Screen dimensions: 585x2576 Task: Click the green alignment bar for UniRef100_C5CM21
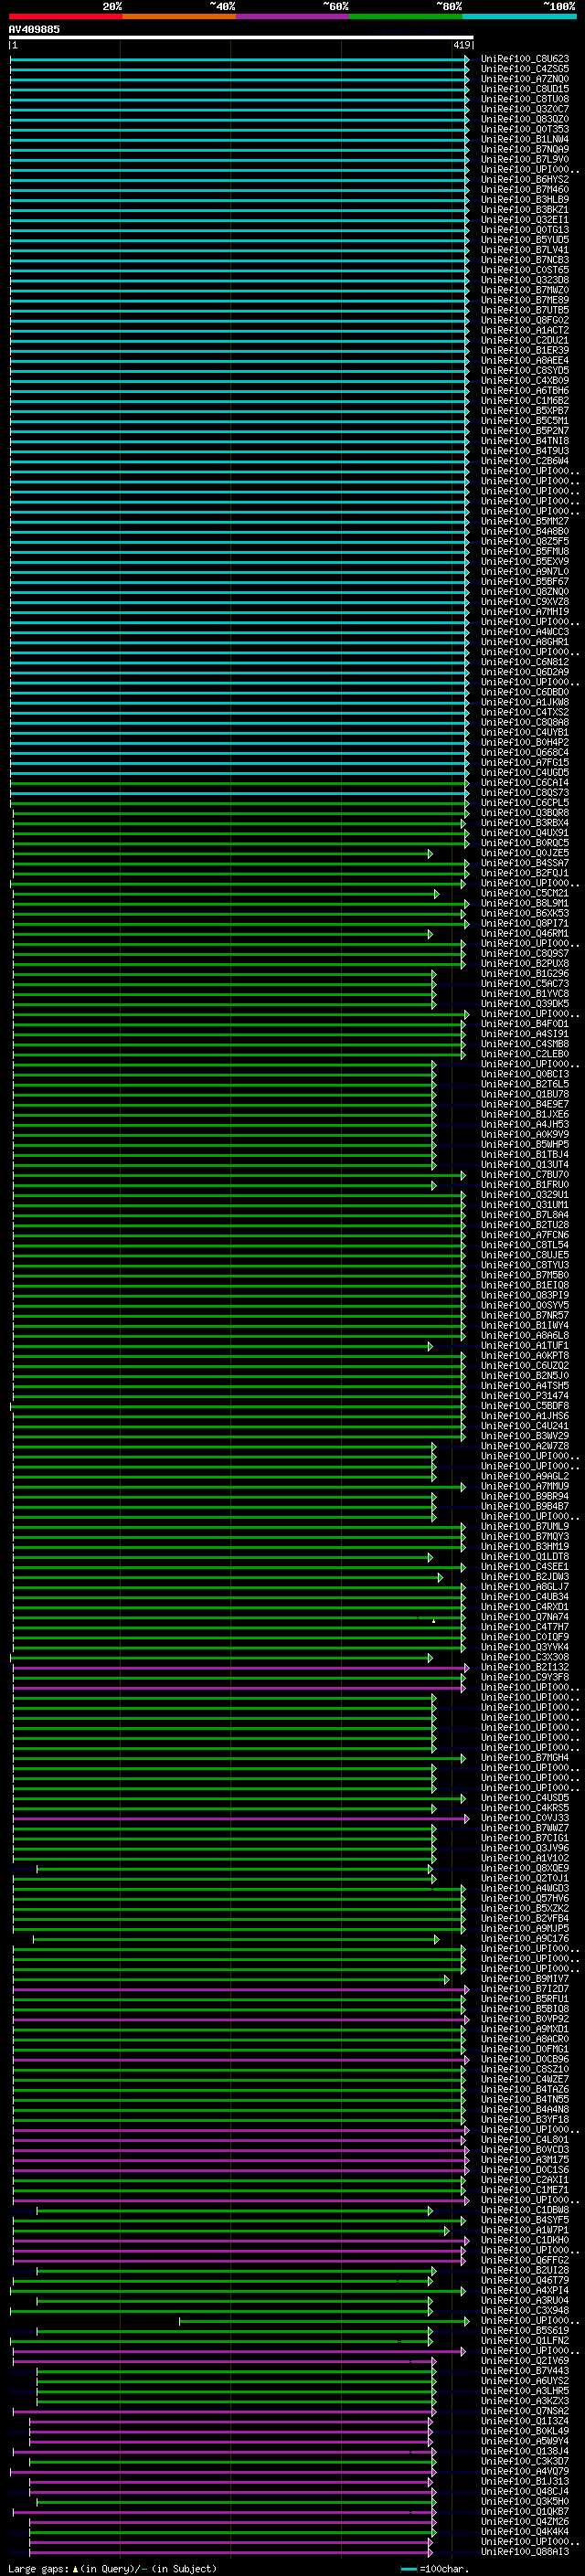(x=225, y=894)
